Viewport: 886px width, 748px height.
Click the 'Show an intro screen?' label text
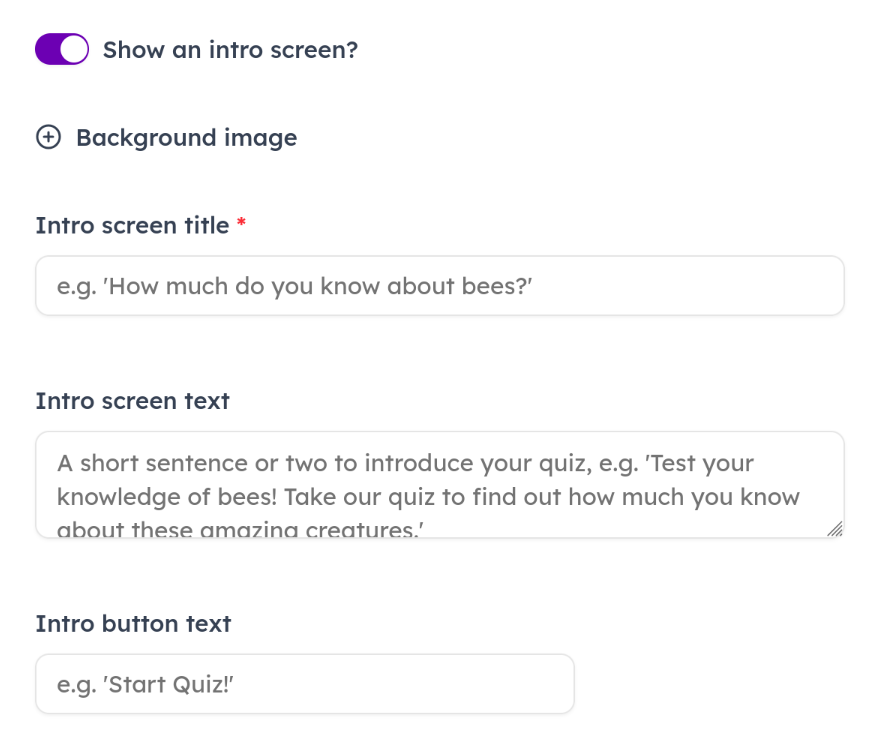coord(230,49)
